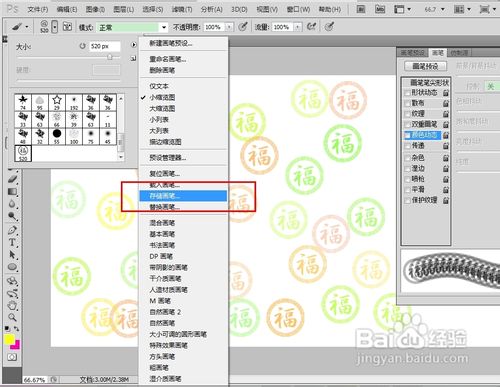The height and width of the screenshot is (387, 500).
Task: Toggle the brush preset picker arrow
Action: (55, 26)
